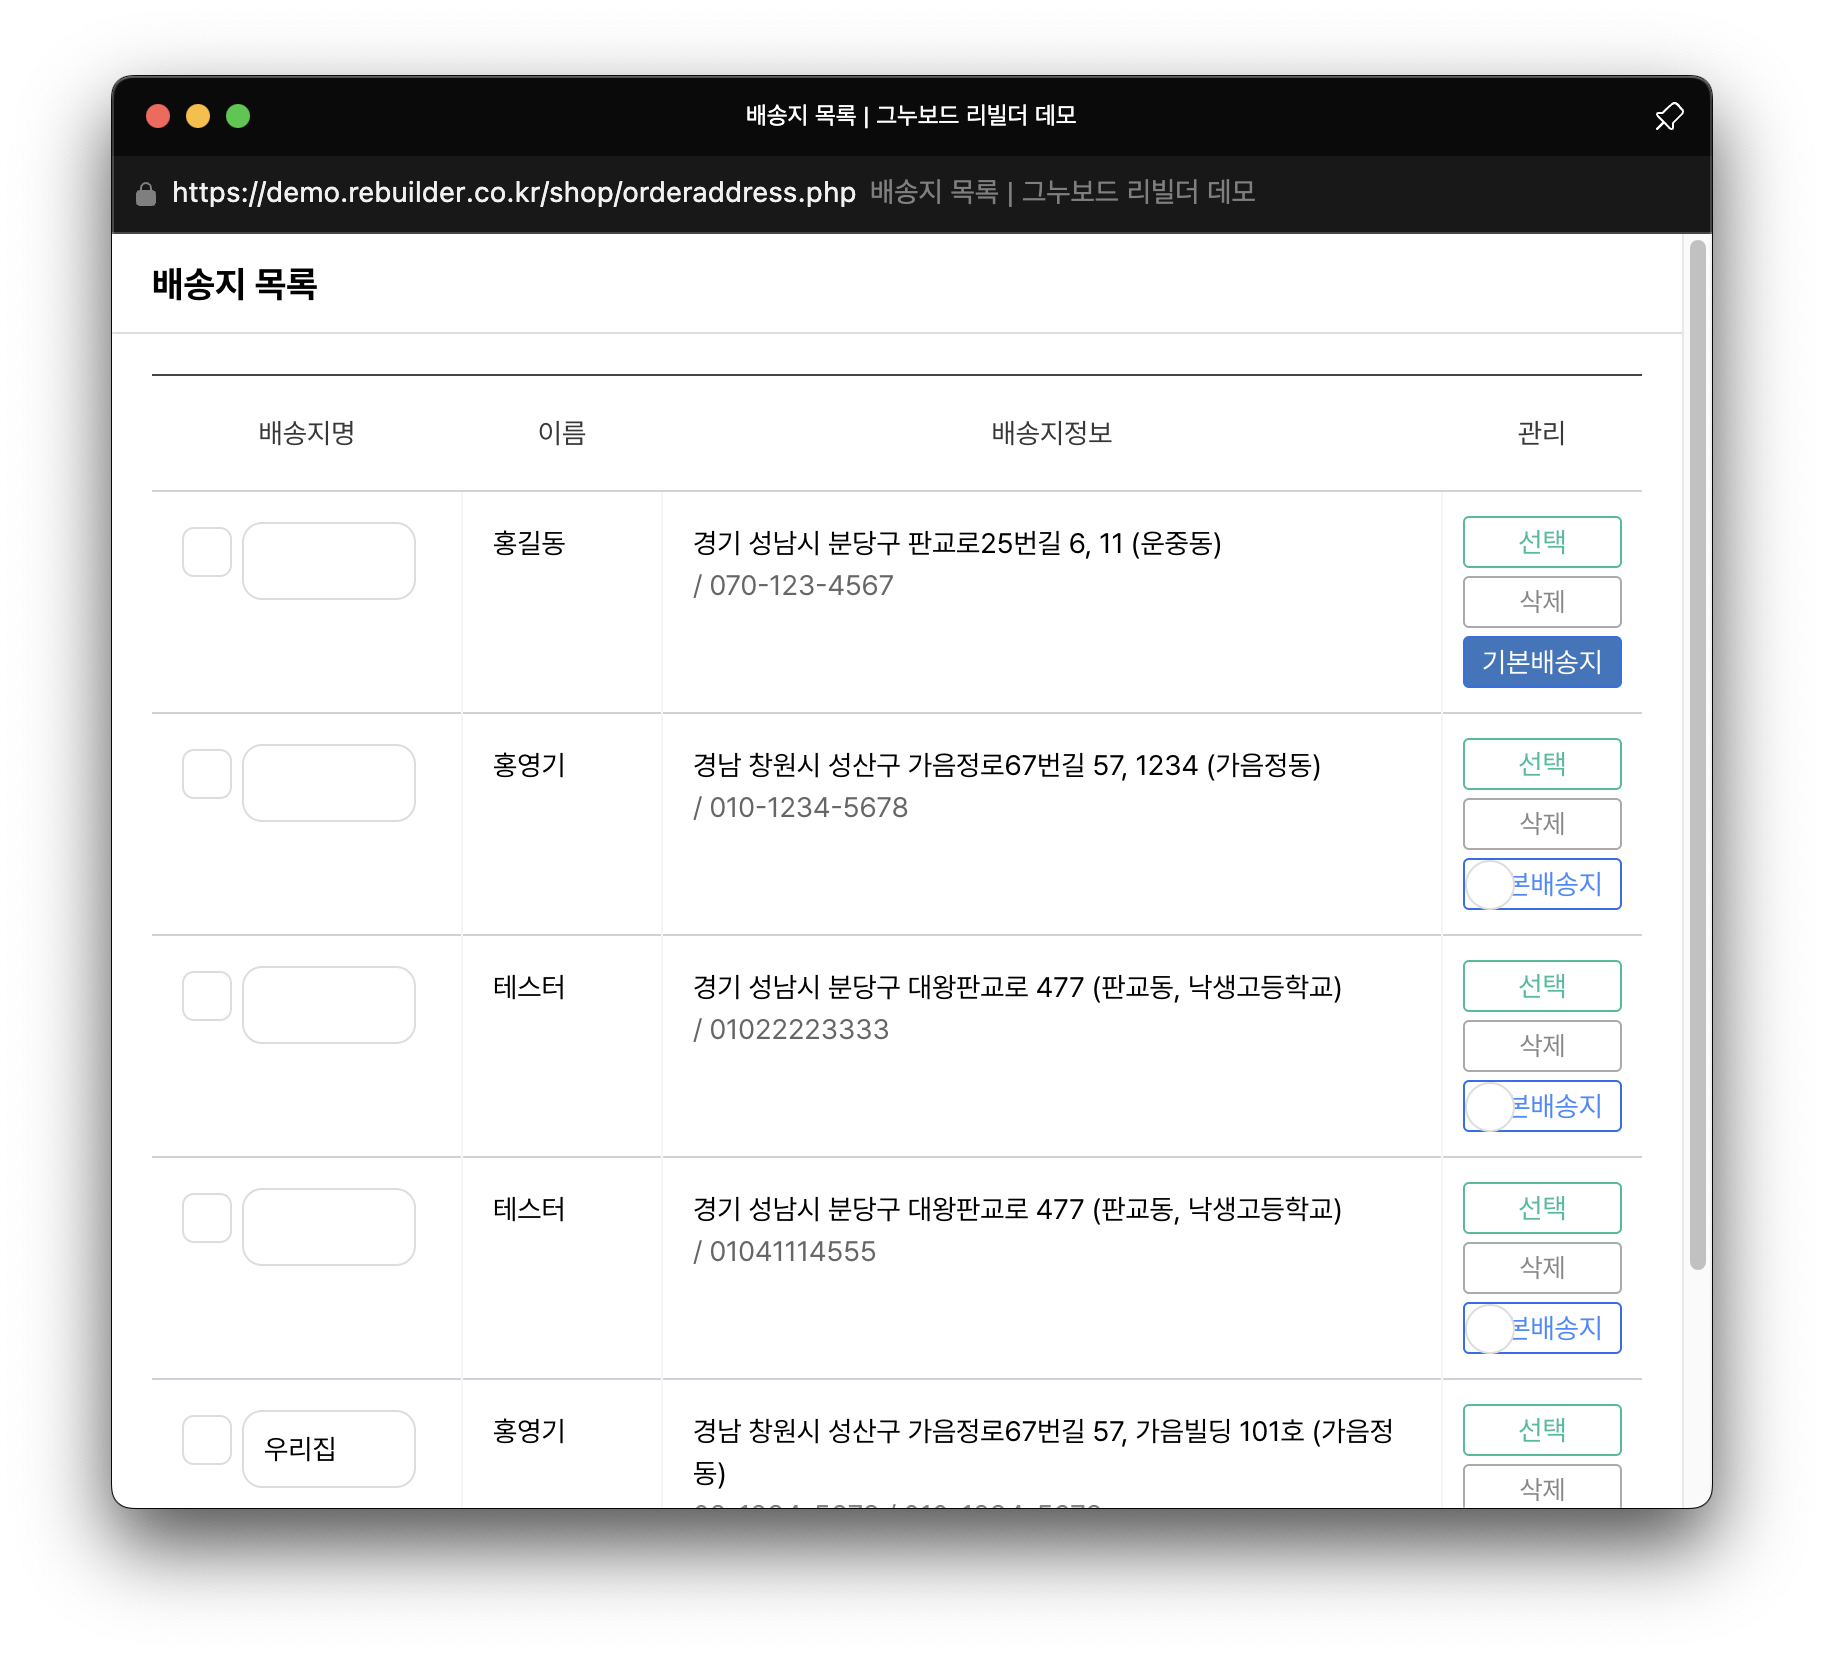Tick the checkbox for 홍영기 with phone 010-1234-5678

(x=207, y=774)
